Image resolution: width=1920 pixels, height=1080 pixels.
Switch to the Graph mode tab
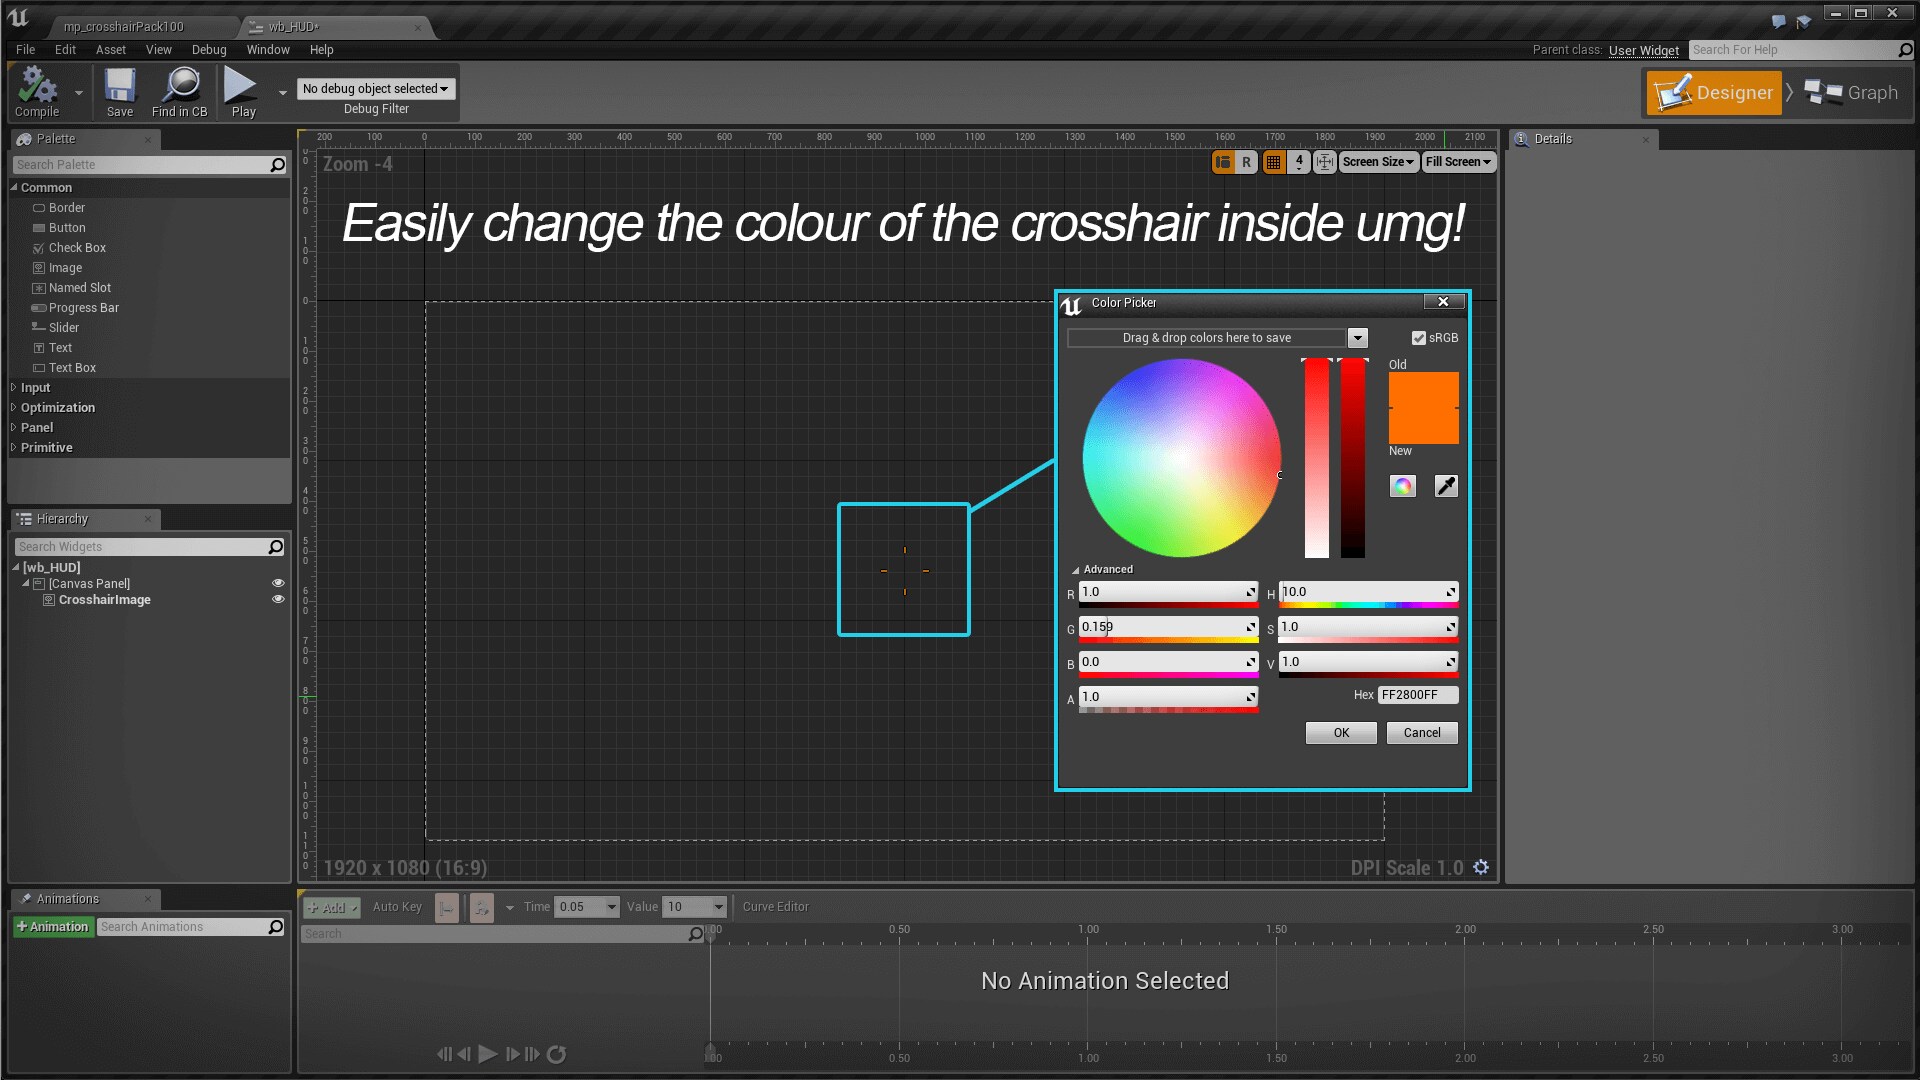pyautogui.click(x=1852, y=93)
